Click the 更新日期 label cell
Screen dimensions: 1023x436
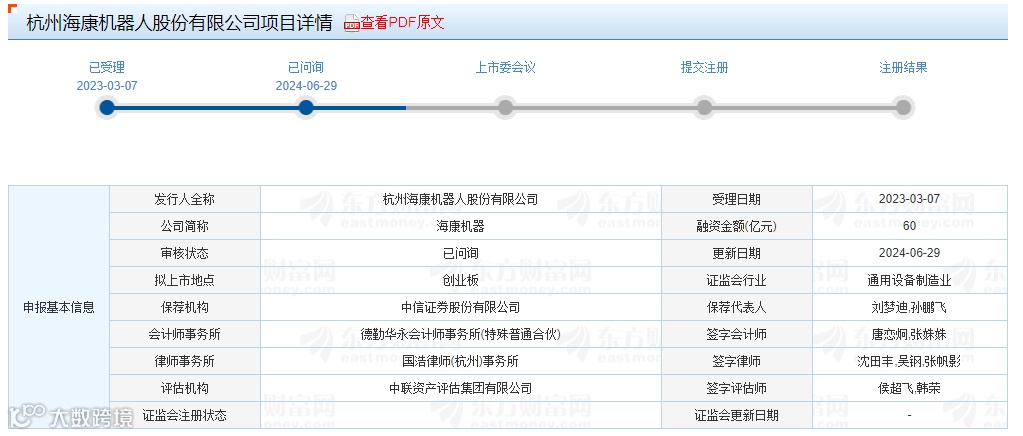pyautogui.click(x=737, y=253)
